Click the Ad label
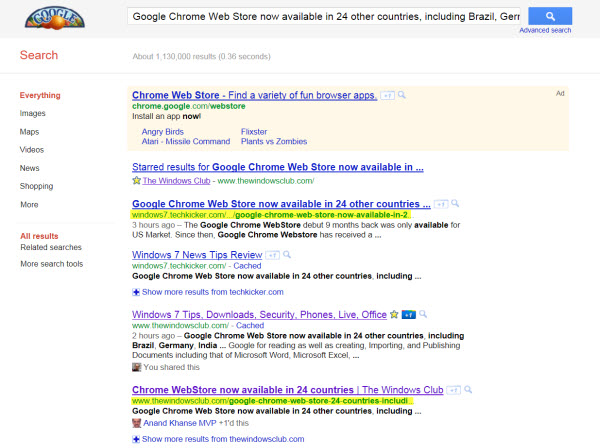Image resolution: width=600 pixels, height=448 pixels. tap(560, 93)
